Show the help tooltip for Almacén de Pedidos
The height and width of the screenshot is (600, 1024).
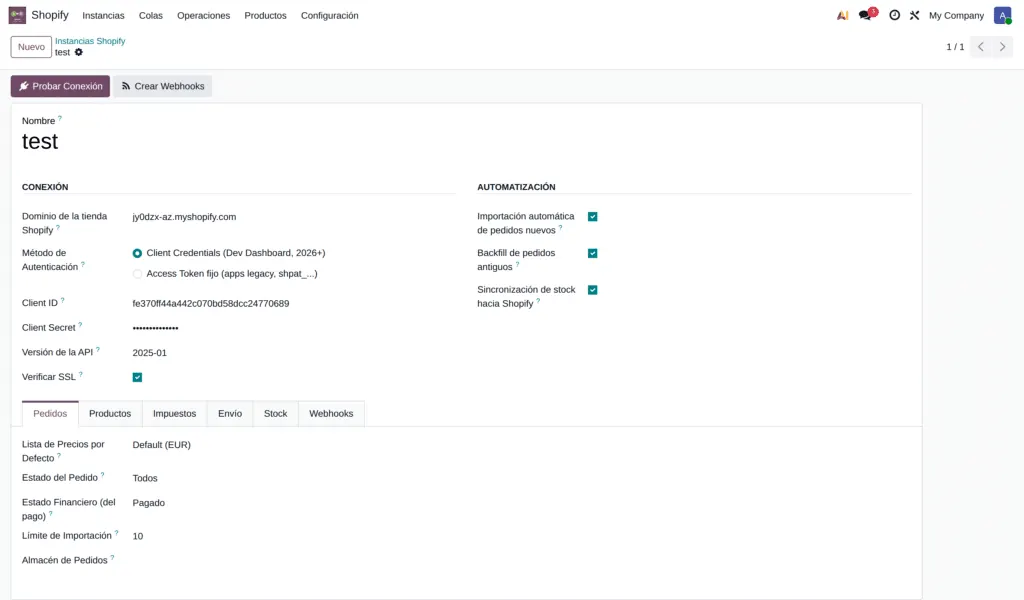pos(112,558)
